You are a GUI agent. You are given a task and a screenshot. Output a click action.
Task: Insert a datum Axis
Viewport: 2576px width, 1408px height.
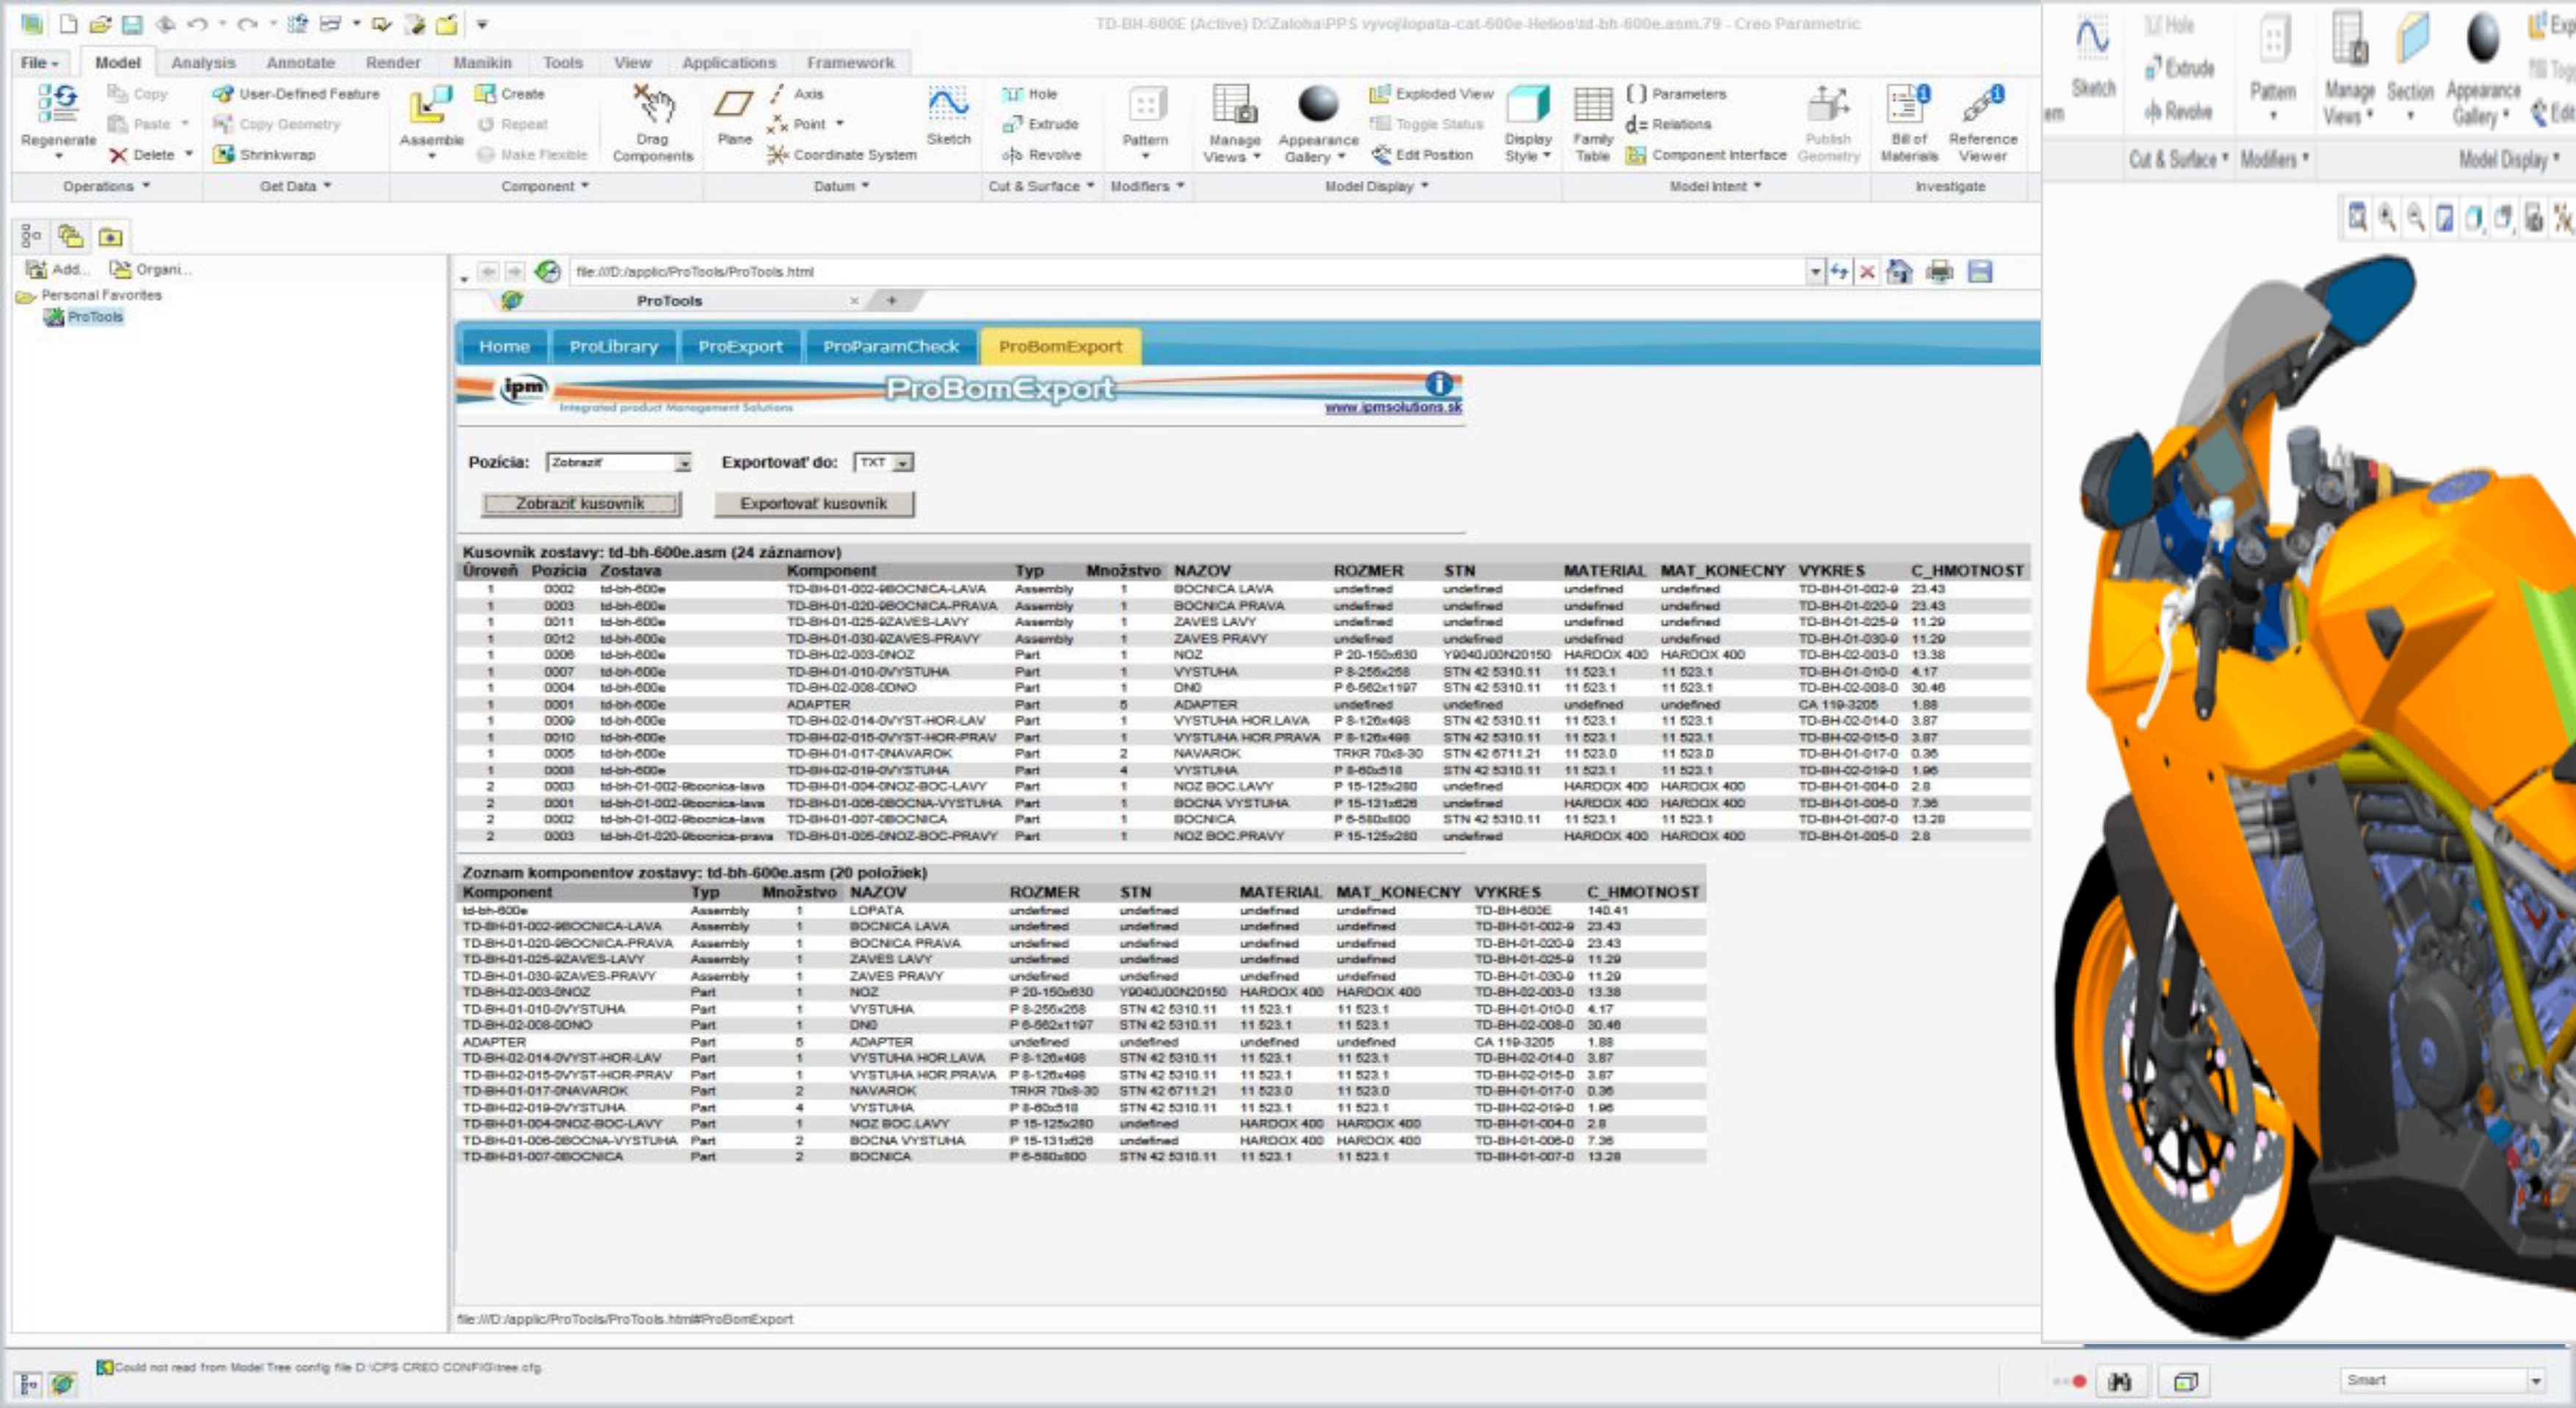click(797, 94)
